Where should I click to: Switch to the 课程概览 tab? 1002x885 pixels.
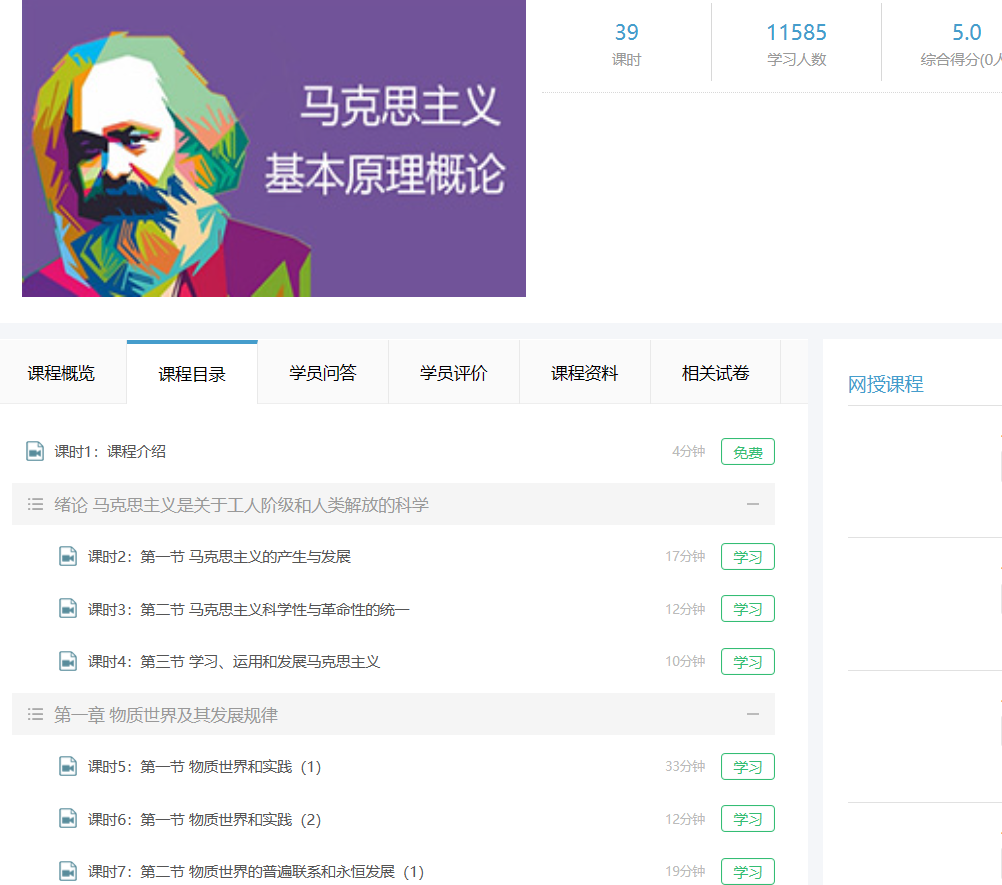[x=61, y=373]
